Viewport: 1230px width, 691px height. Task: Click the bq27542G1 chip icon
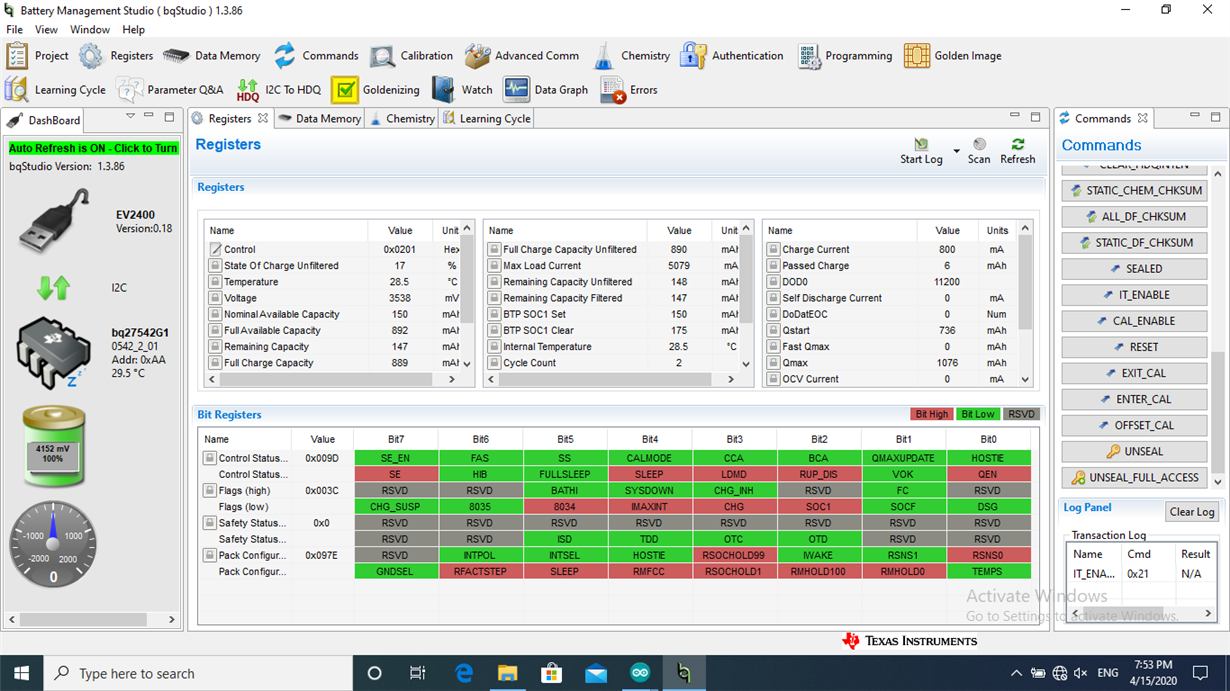[x=54, y=353]
